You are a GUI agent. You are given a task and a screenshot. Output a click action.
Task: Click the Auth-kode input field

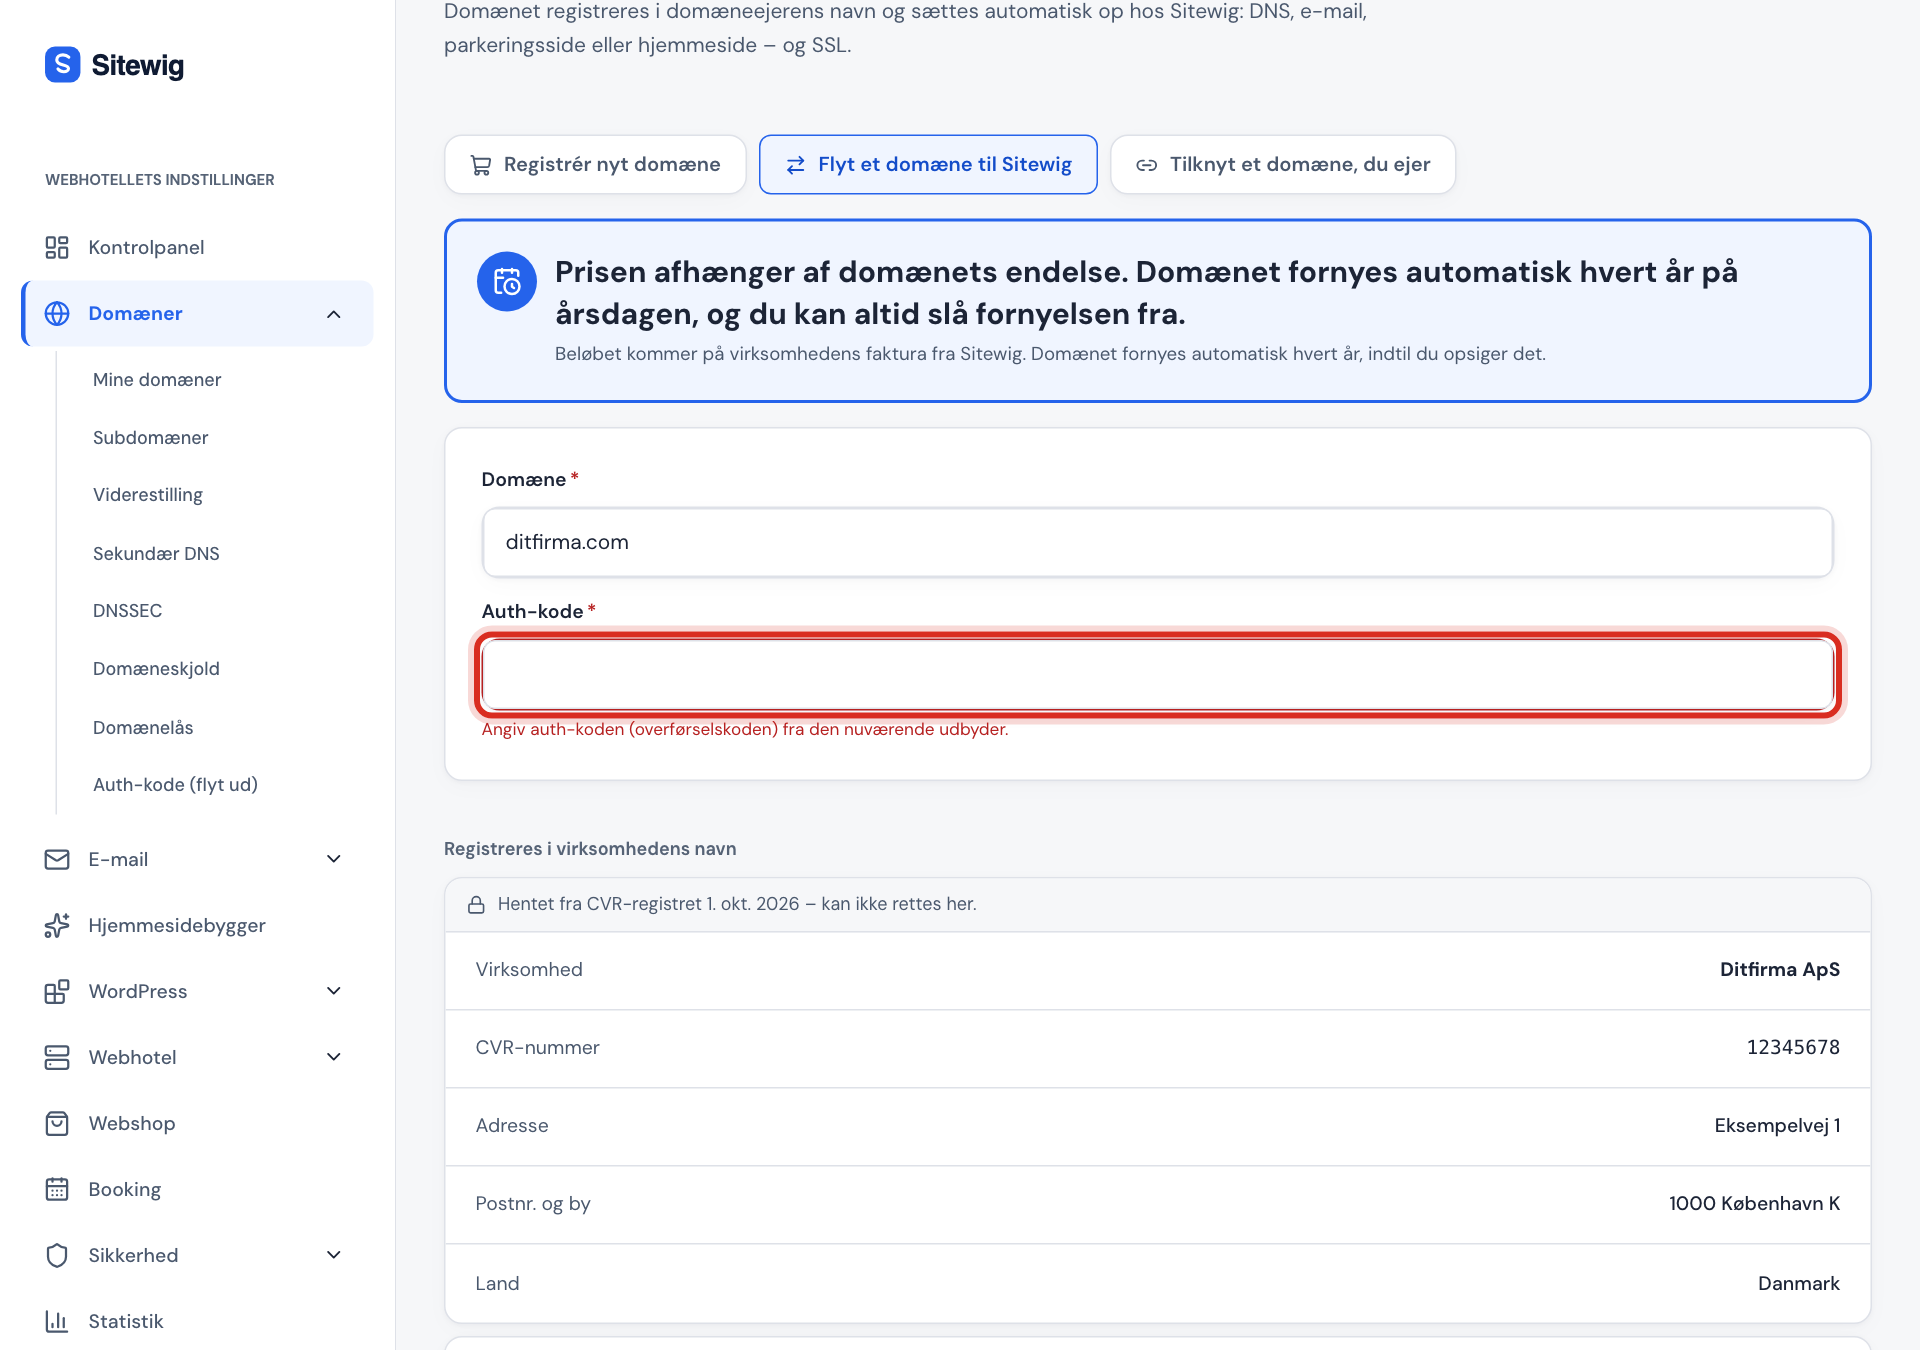tap(1158, 675)
